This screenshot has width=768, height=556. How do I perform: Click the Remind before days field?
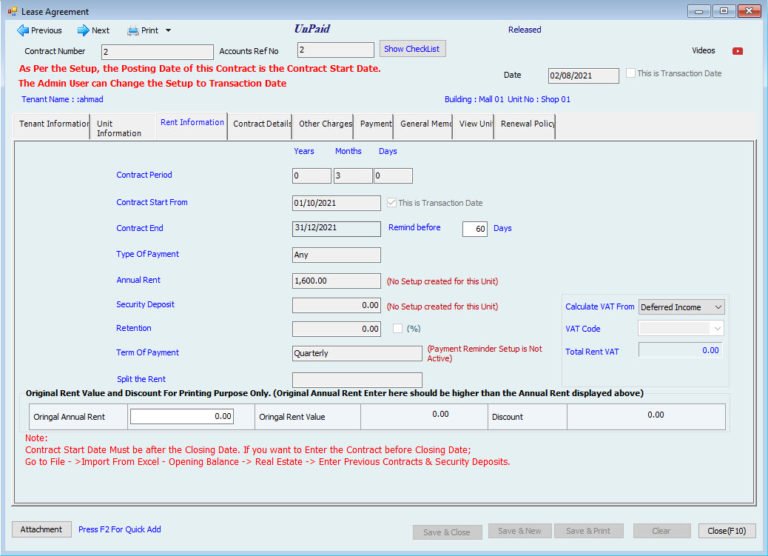pos(475,229)
